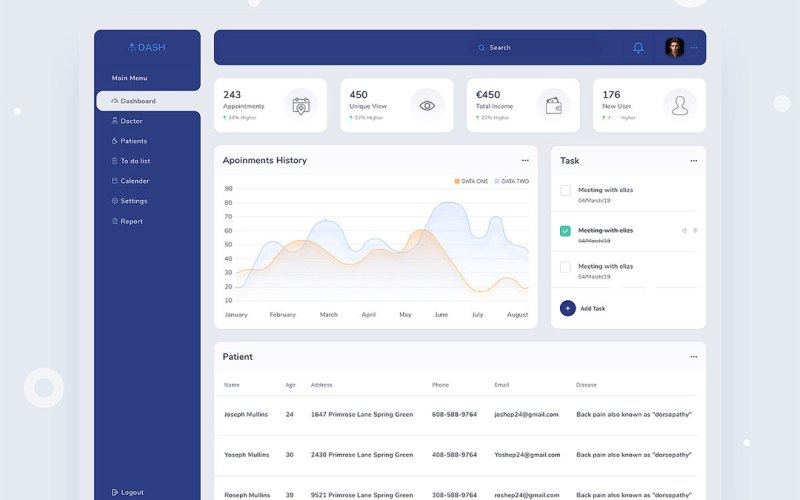Image resolution: width=800 pixels, height=500 pixels.
Task: Select Dashboard in the main menu
Action: pyautogui.click(x=148, y=101)
